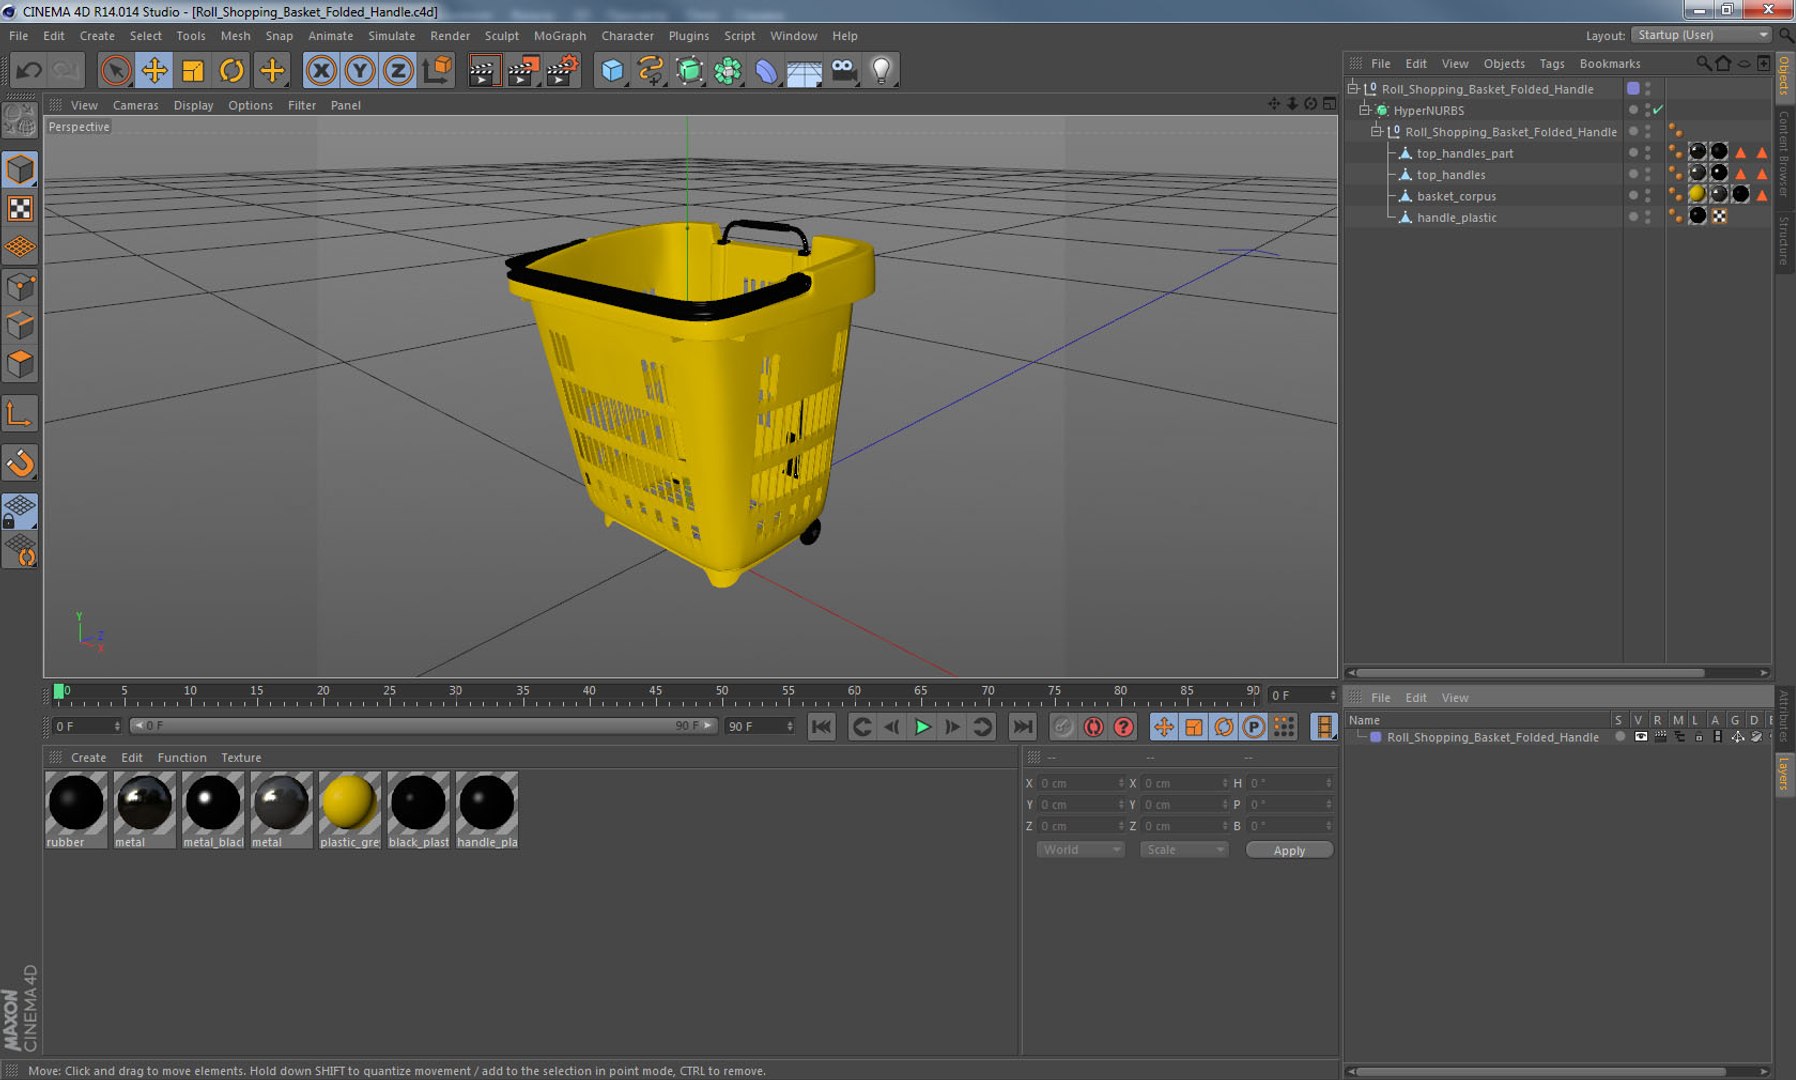1796x1080 pixels.
Task: Collapse the top Roll_Shopping_Basket_Folded_Handle root object
Action: [x=1353, y=89]
